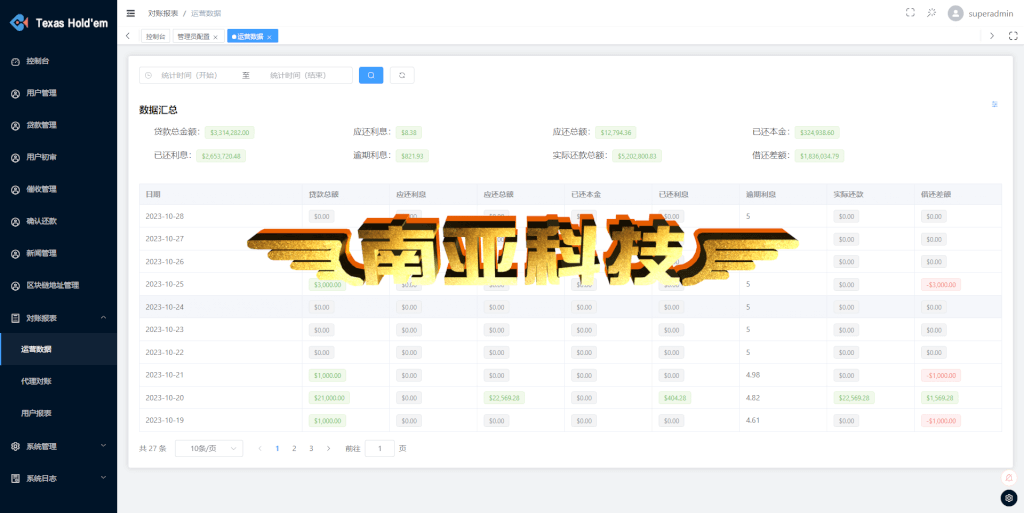Click the gear icon beside 系统管理
Screen dimensions: 1024x513
(16, 446)
